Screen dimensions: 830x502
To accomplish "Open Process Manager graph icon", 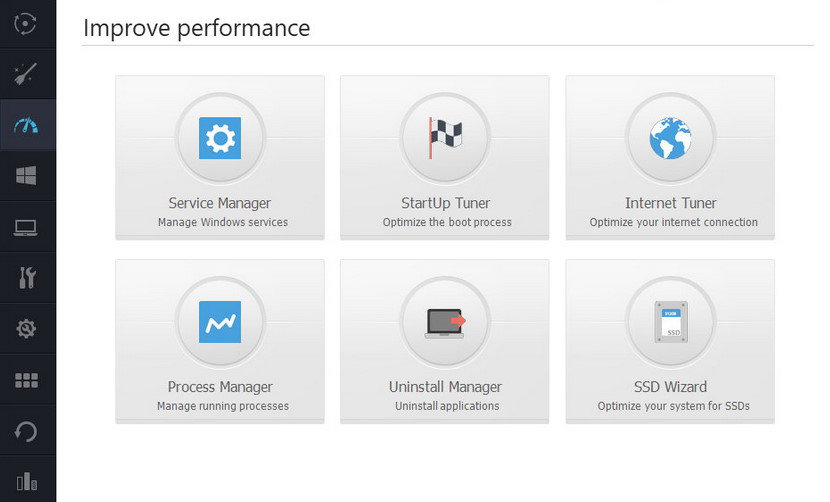I will point(220,321).
